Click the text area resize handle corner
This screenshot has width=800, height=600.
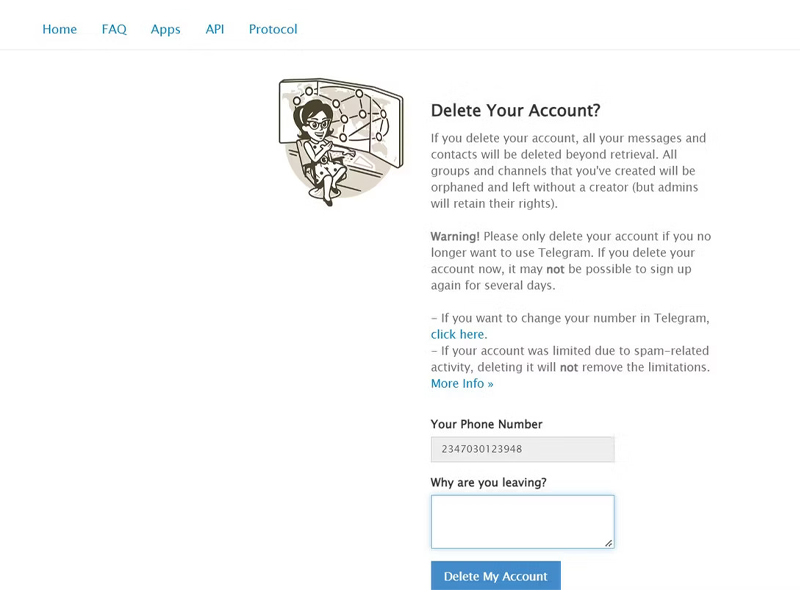(x=609, y=543)
